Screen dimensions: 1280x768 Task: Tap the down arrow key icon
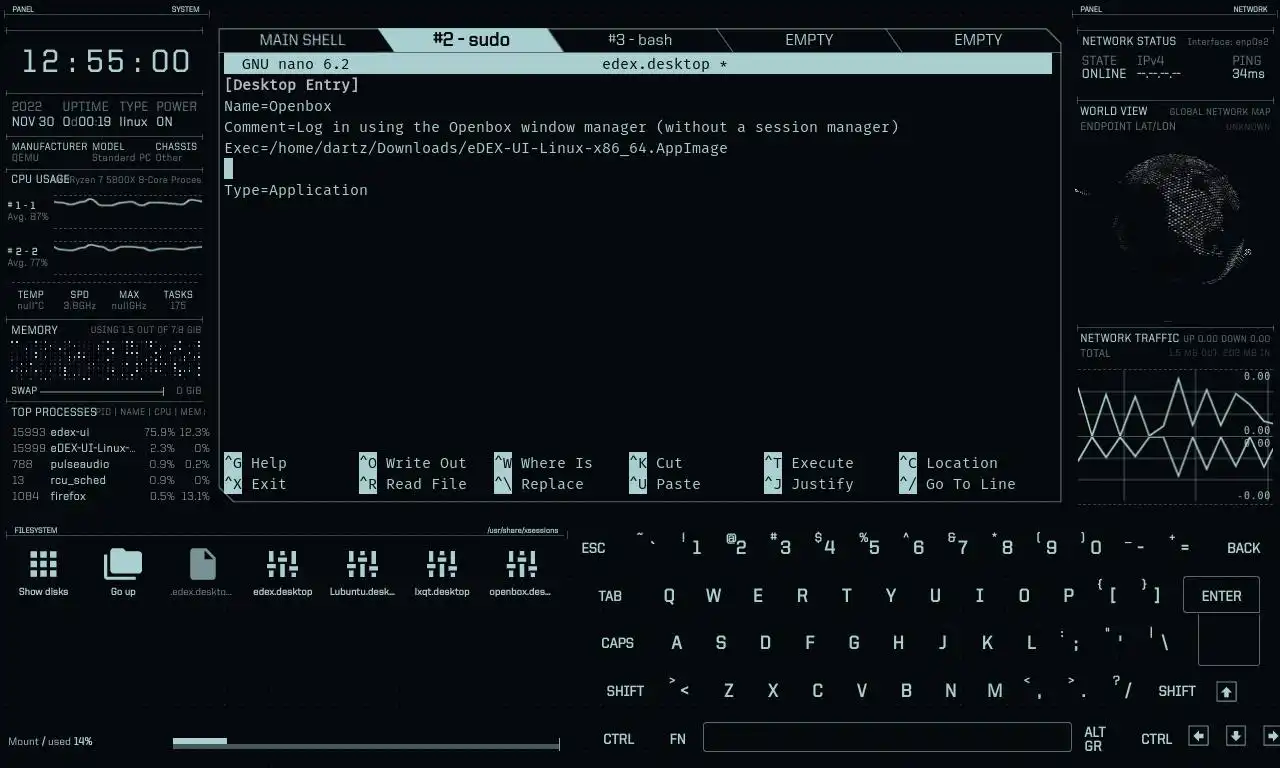coord(1236,736)
